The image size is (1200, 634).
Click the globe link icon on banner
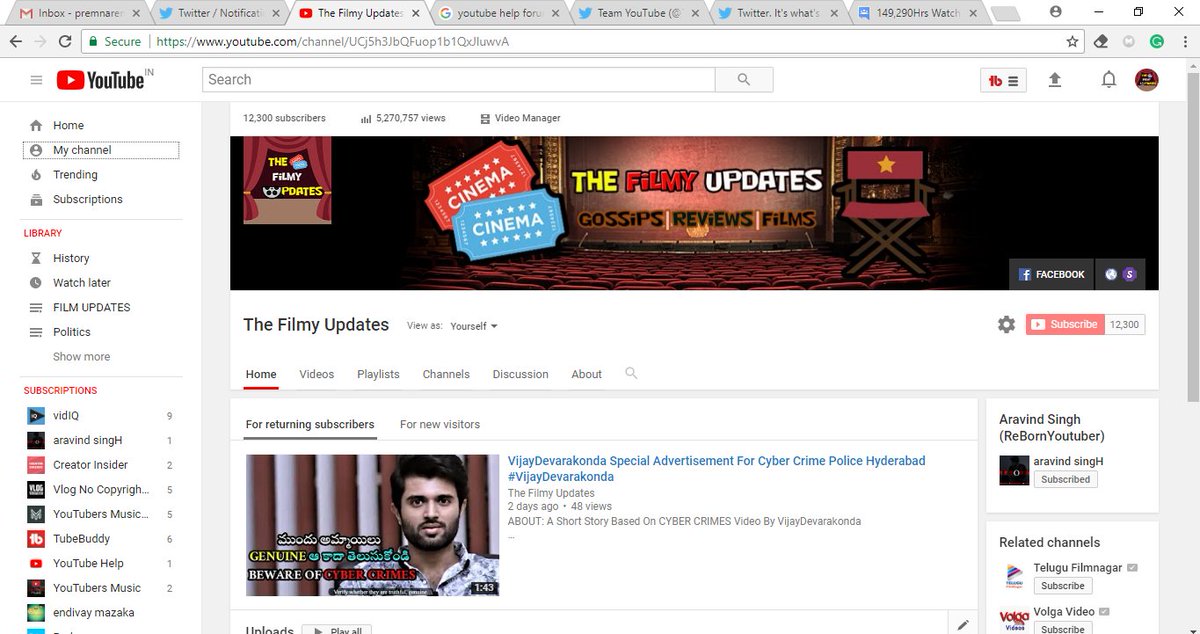1111,274
